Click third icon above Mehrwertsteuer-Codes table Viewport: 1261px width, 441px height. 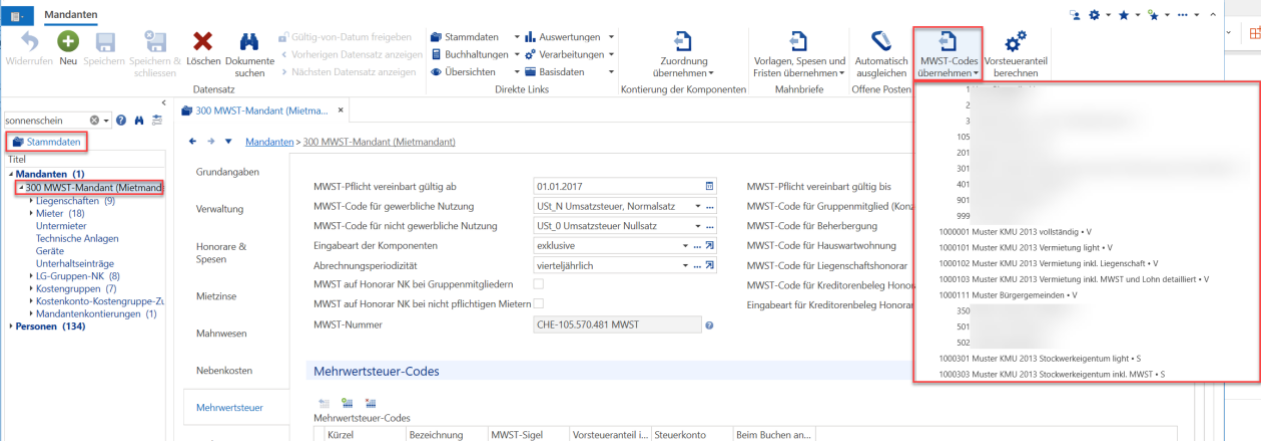370,402
